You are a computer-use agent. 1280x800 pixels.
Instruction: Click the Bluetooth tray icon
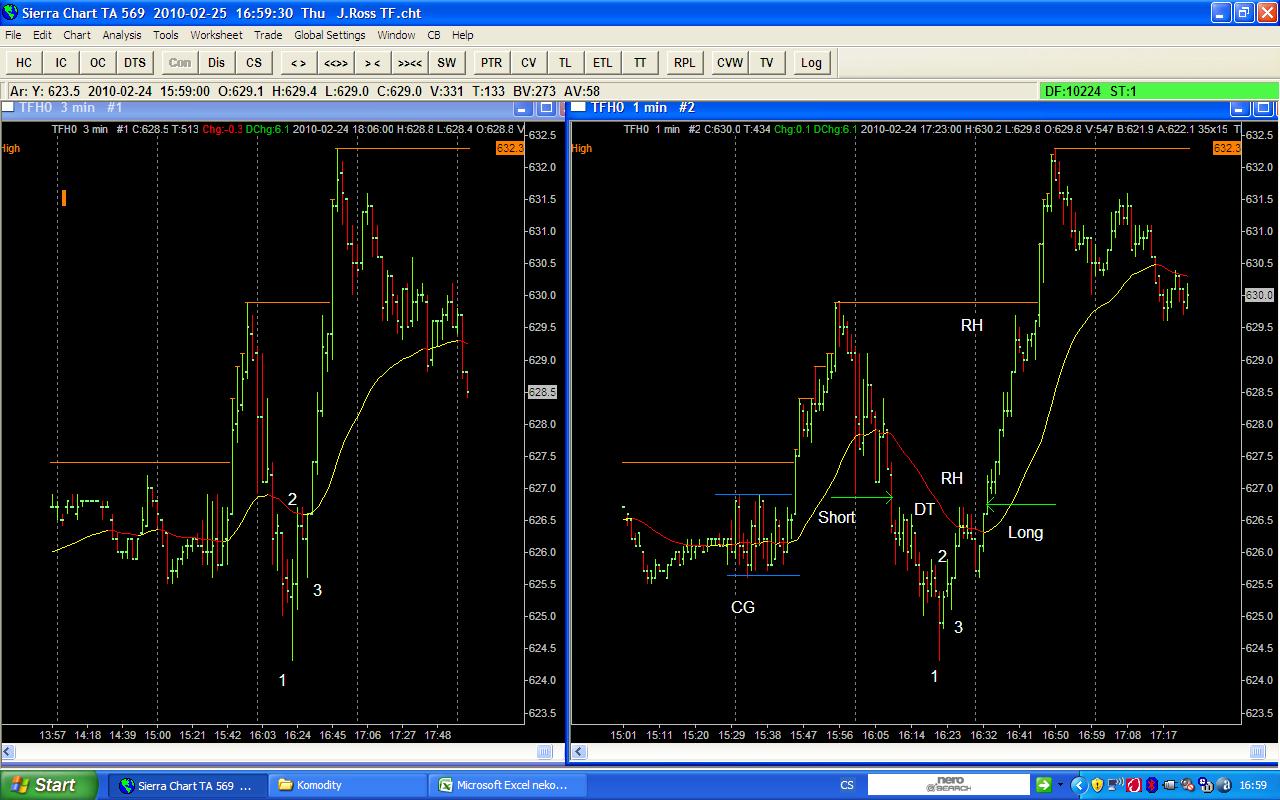pyautogui.click(x=1151, y=785)
